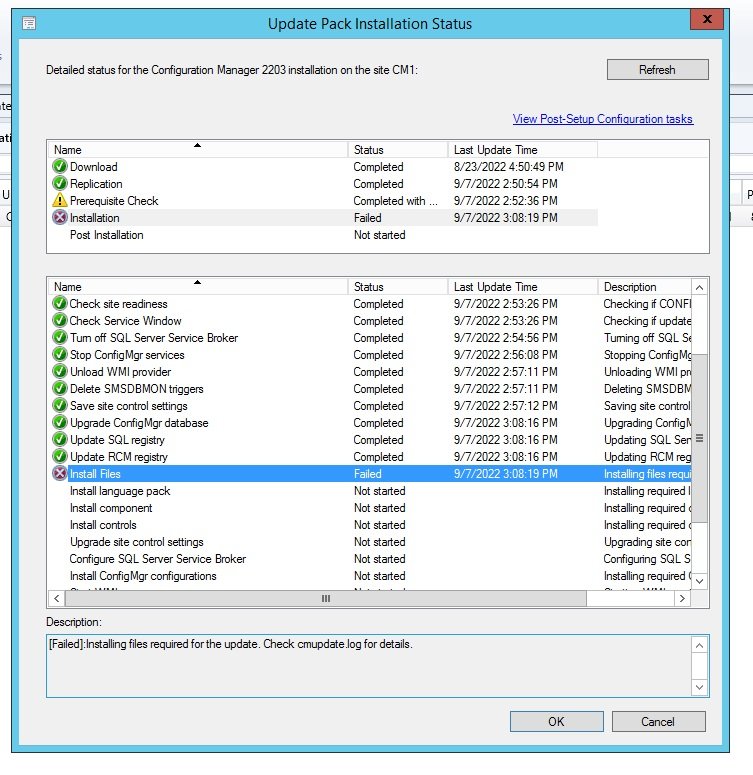
Task: Sort upper list by Last Update Time
Action: tap(523, 150)
